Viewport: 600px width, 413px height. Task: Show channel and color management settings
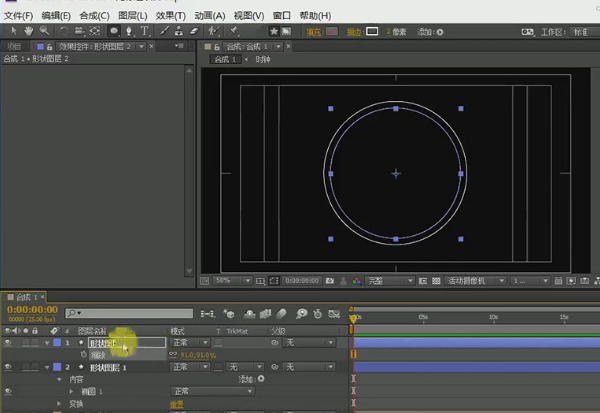pos(357,281)
